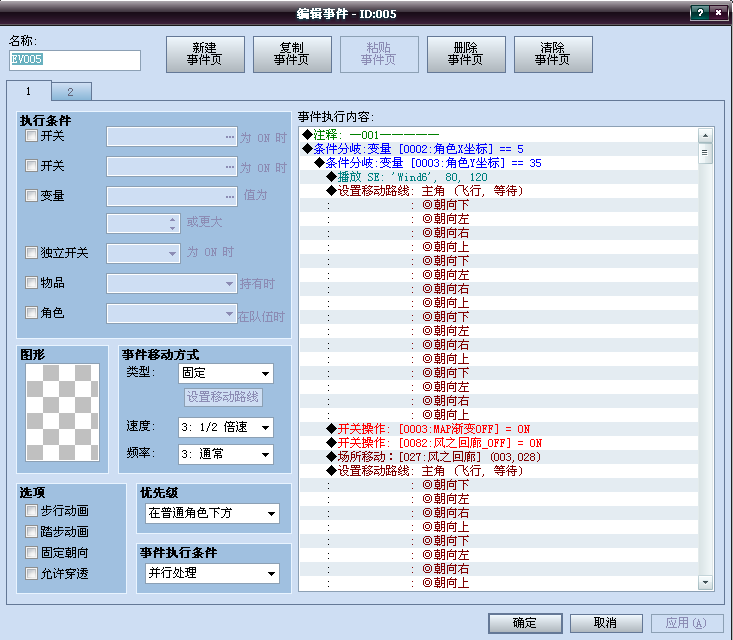Toggle 踏步动画 option checkbox
Image resolution: width=733 pixels, height=640 pixels.
click(x=31, y=532)
